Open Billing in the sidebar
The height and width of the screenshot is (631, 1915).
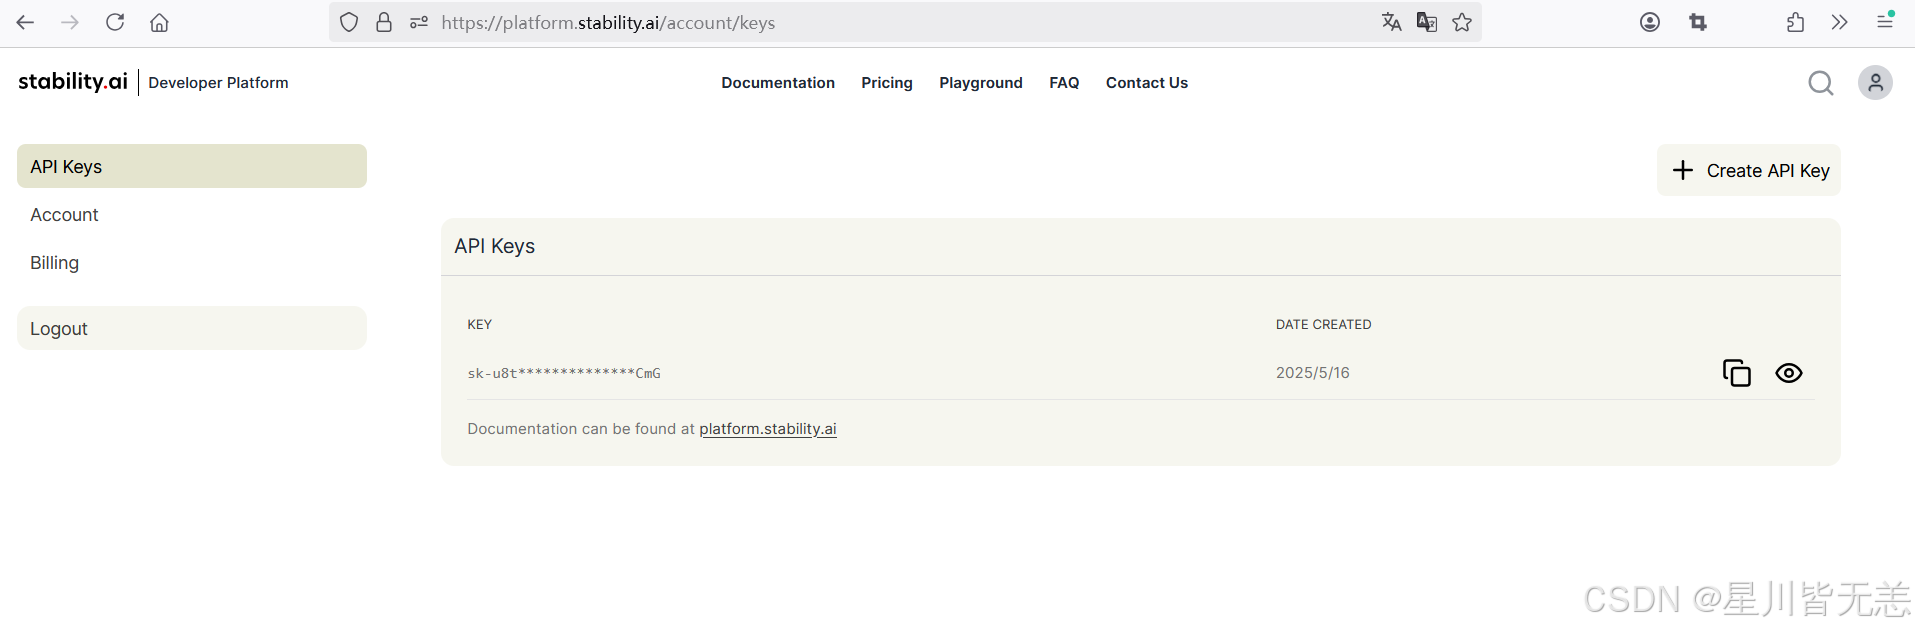click(54, 263)
